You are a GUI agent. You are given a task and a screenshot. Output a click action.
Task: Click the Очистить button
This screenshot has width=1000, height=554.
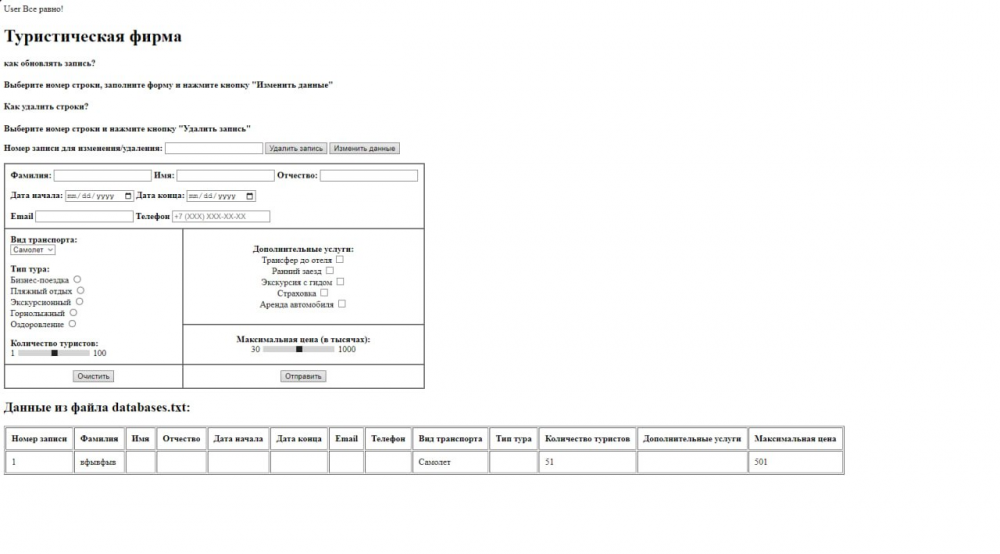[93, 376]
